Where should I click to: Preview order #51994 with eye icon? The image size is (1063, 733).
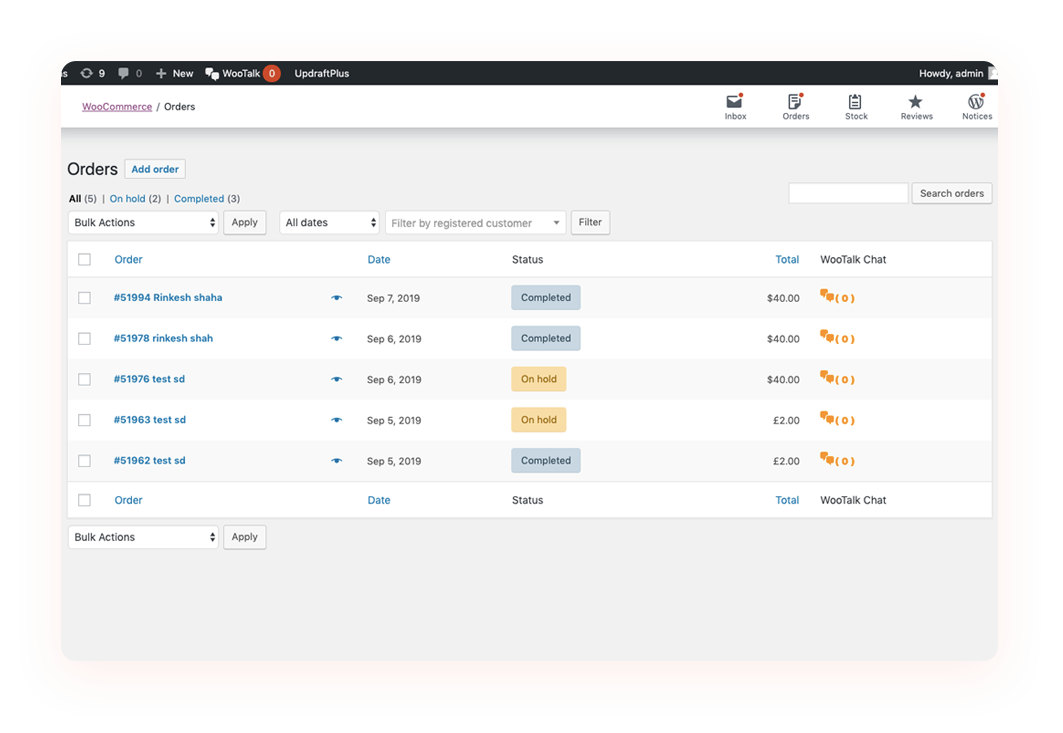[336, 298]
